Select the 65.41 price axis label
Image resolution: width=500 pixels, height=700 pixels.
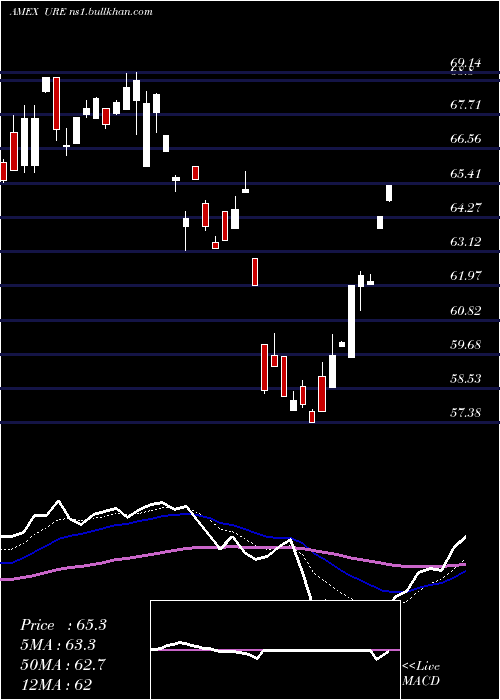coord(466,173)
